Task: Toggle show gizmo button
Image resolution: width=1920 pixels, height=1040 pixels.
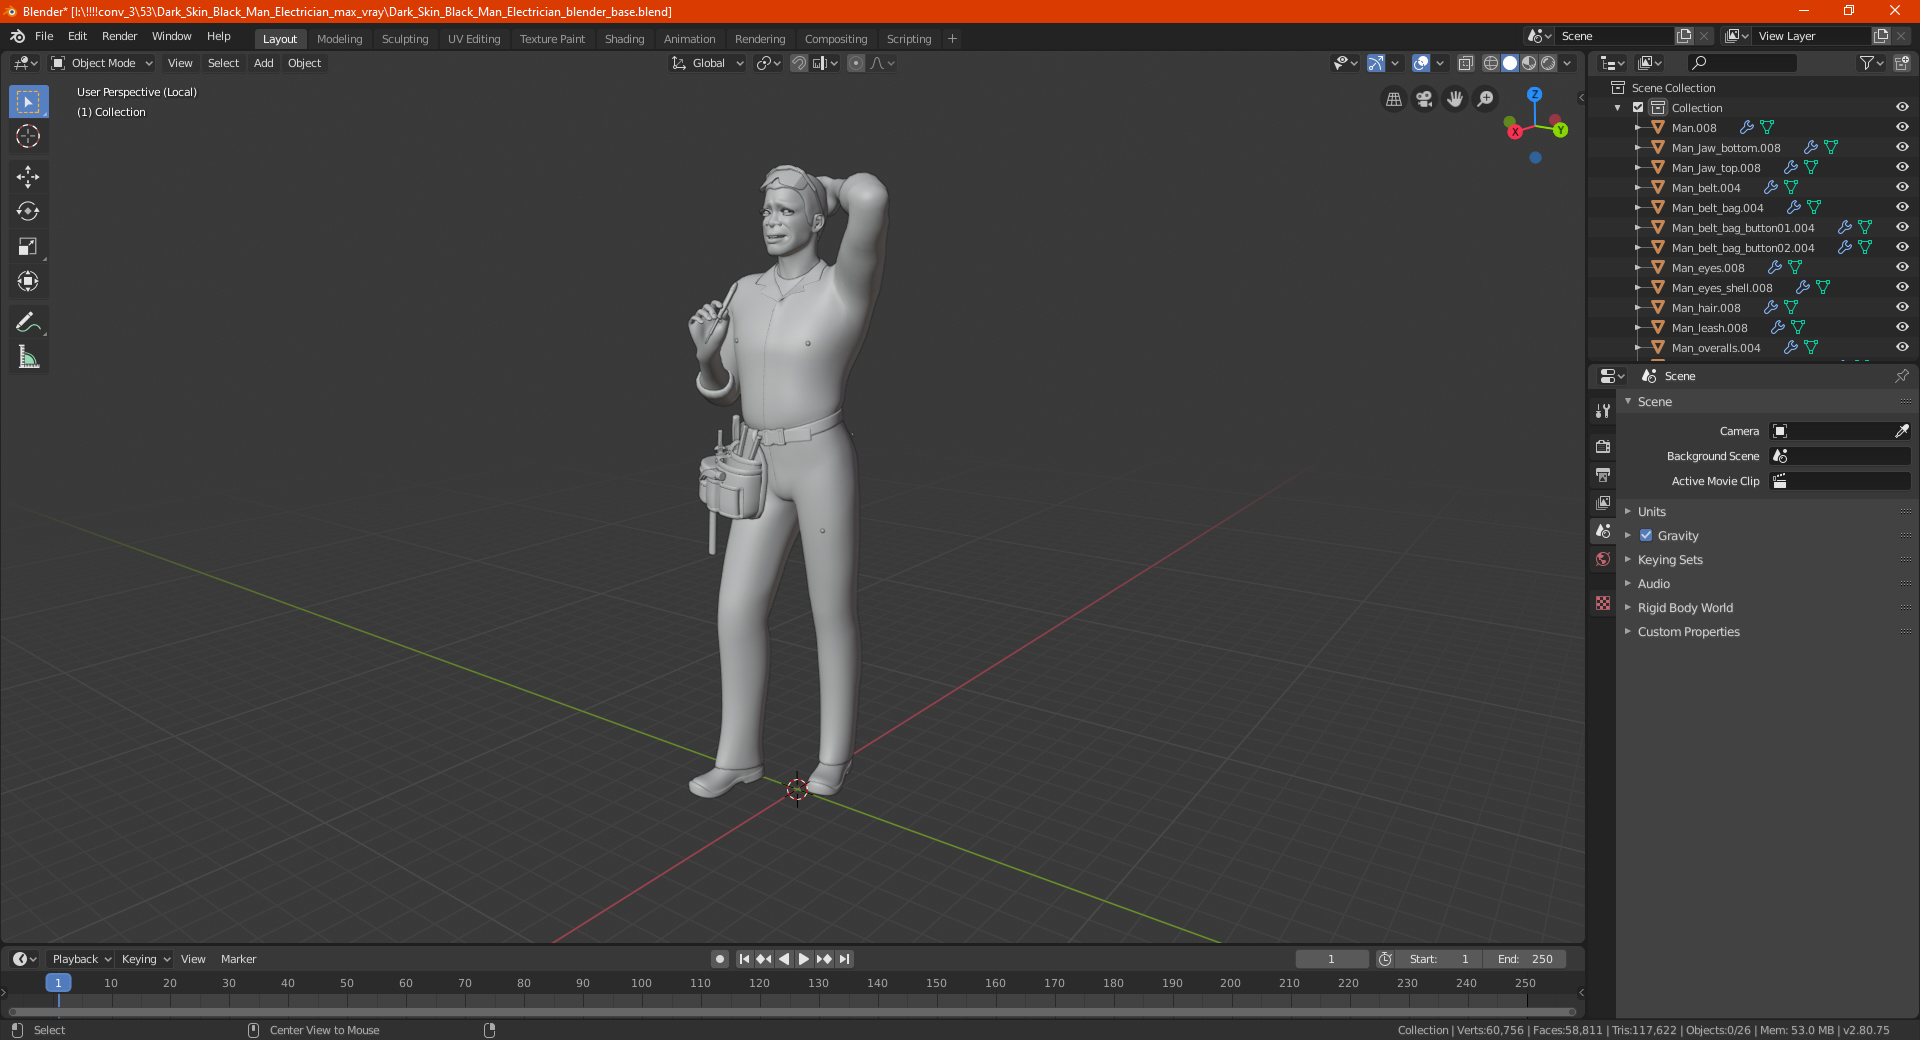Action: coord(1376,63)
